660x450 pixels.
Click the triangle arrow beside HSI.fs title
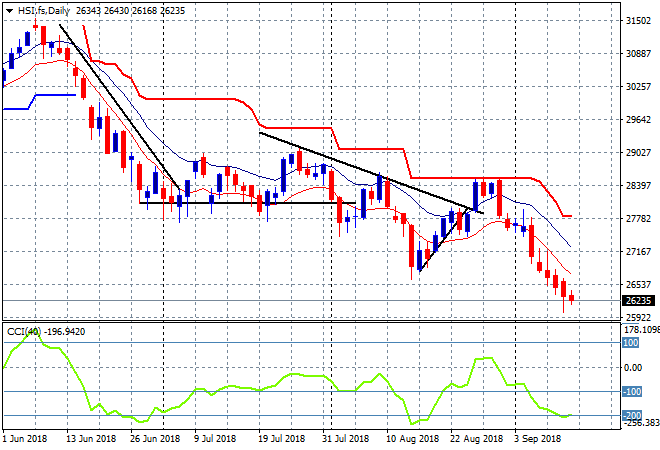point(9,11)
